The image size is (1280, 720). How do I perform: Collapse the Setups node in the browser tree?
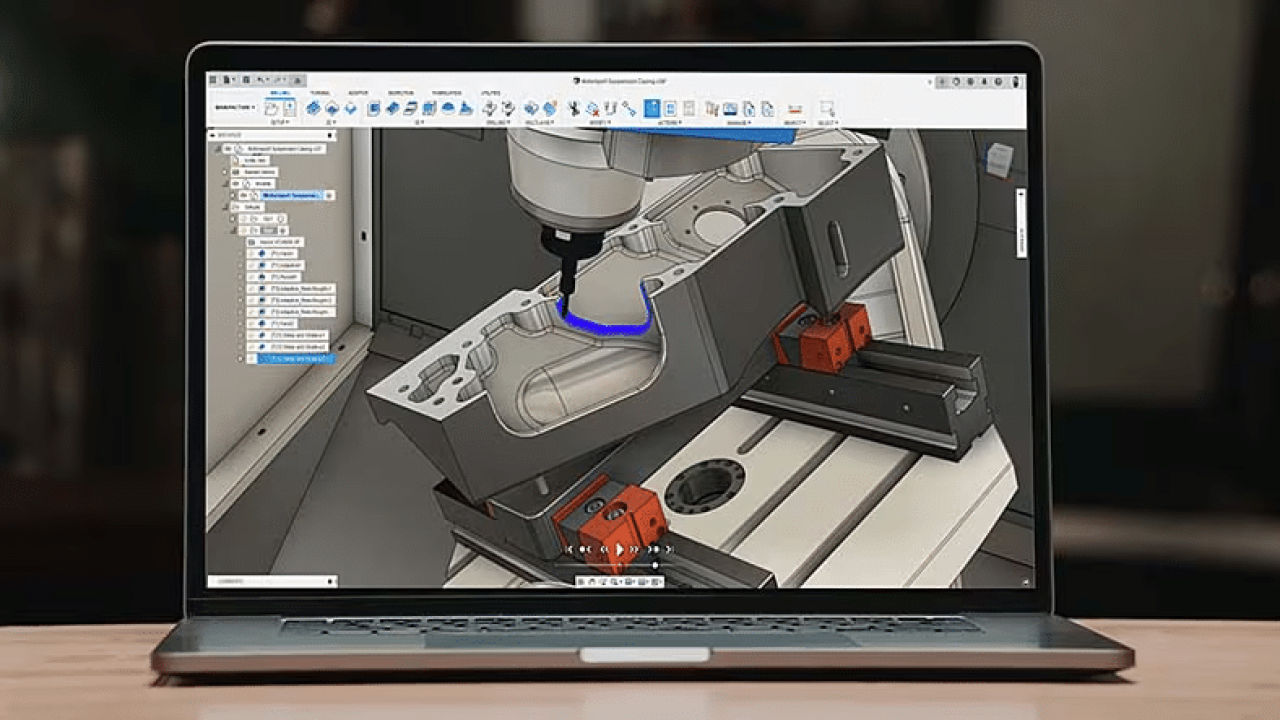tap(227, 207)
